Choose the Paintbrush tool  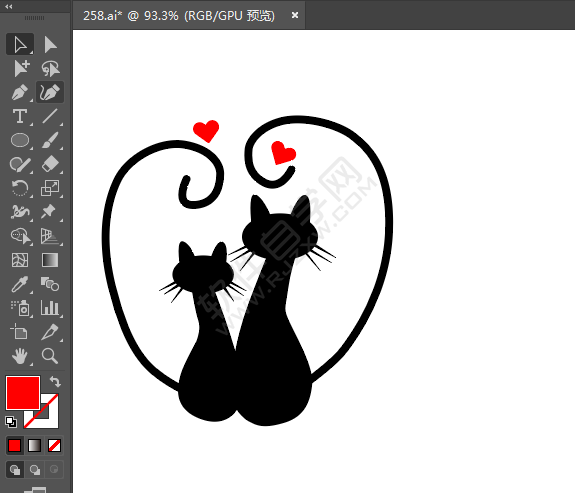[x=50, y=140]
